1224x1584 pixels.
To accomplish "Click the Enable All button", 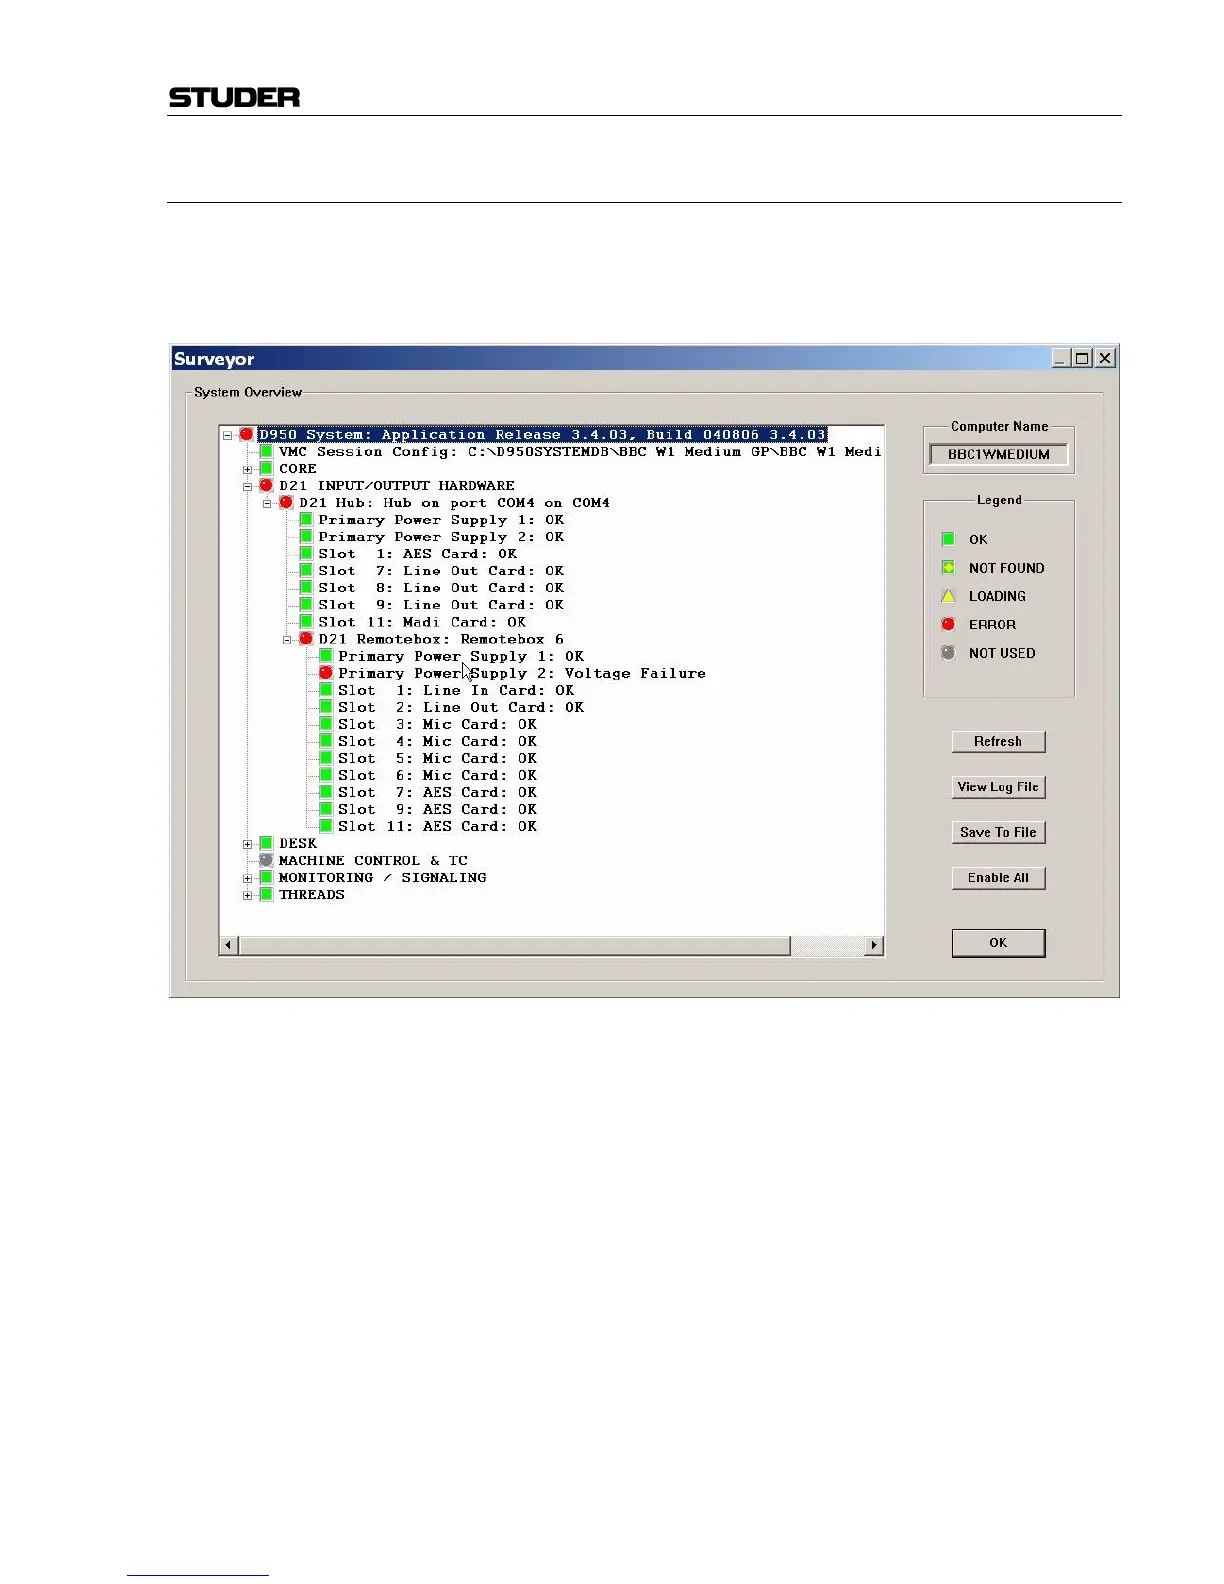I will 998,878.
